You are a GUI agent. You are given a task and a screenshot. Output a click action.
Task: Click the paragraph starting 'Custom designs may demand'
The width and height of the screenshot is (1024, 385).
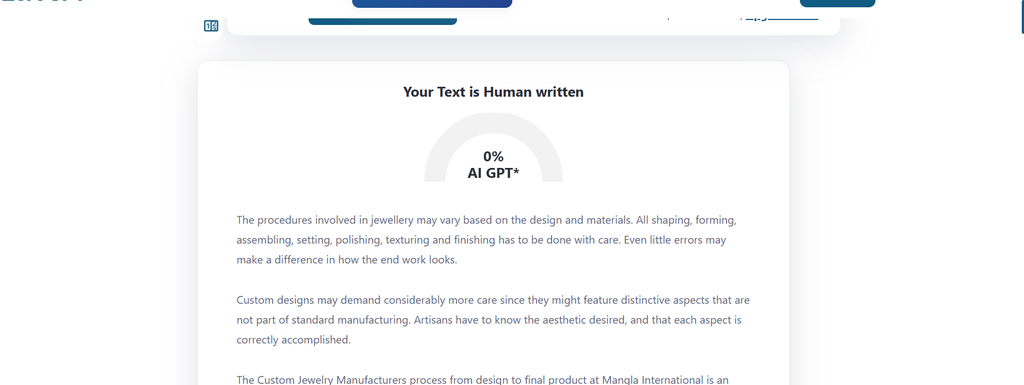point(493,320)
